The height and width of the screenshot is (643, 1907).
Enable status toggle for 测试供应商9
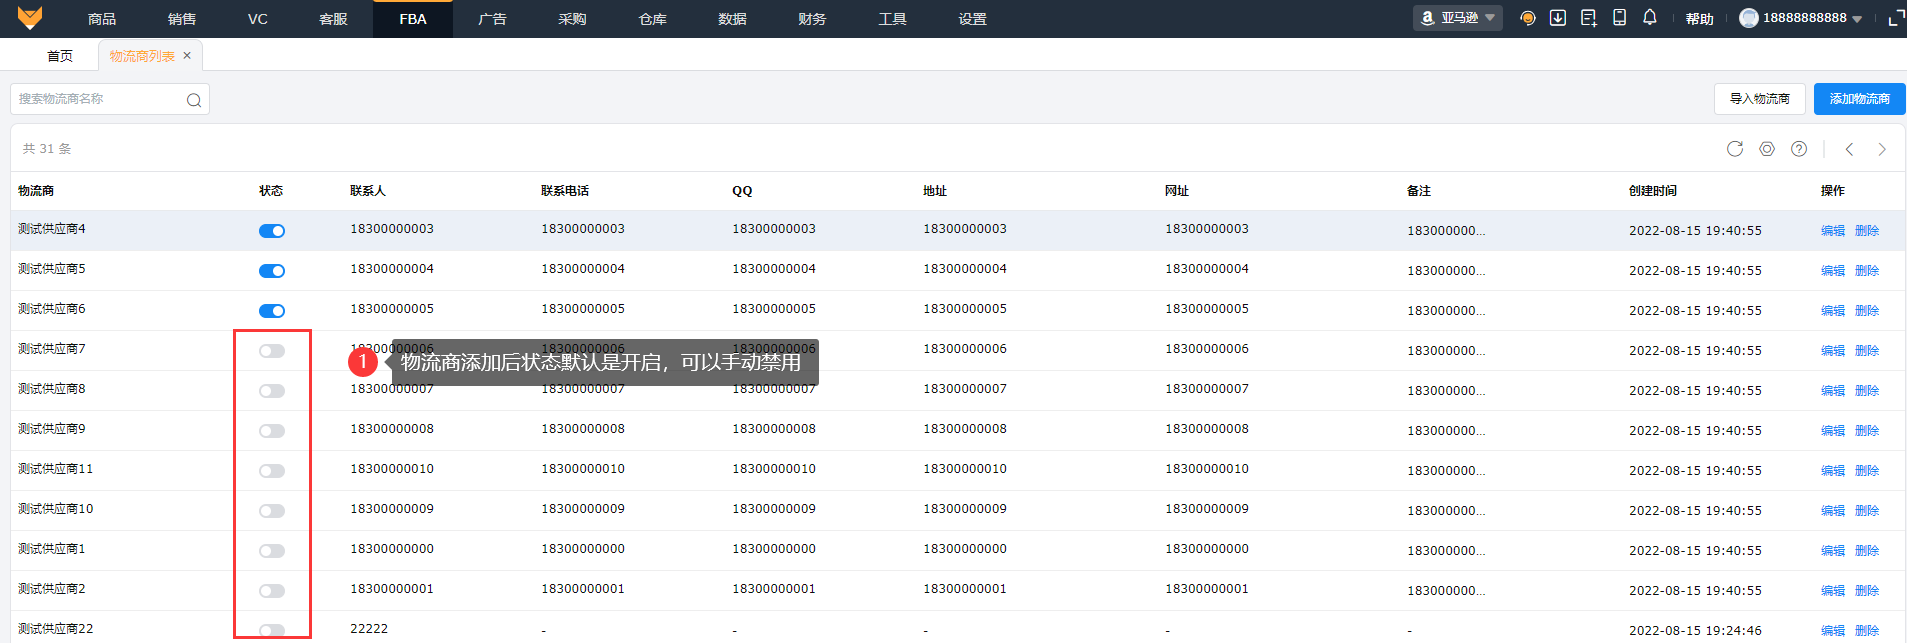click(x=272, y=431)
